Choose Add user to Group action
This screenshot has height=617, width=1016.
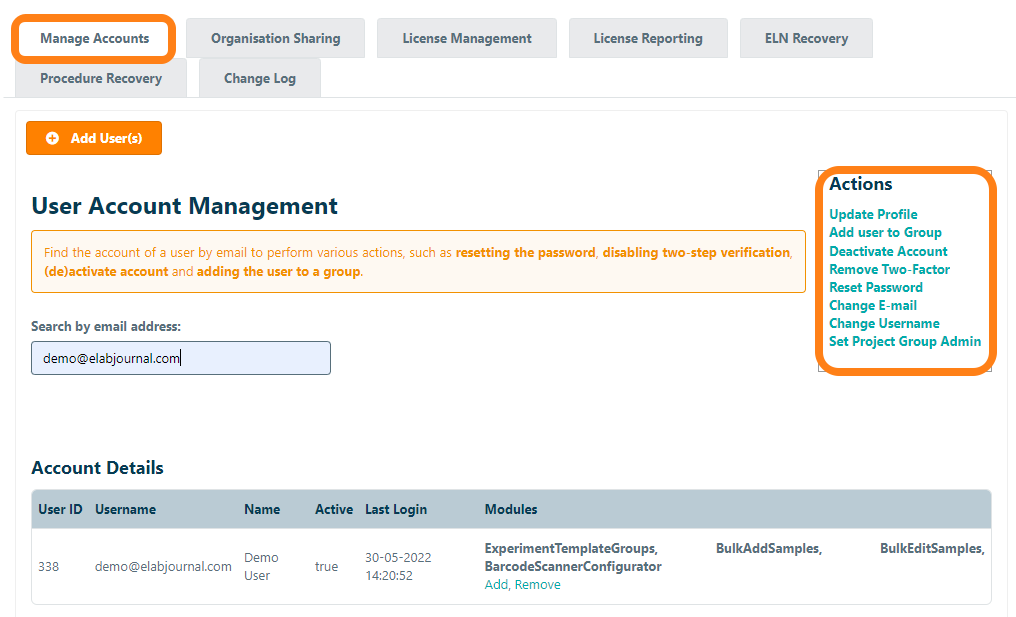[885, 232]
